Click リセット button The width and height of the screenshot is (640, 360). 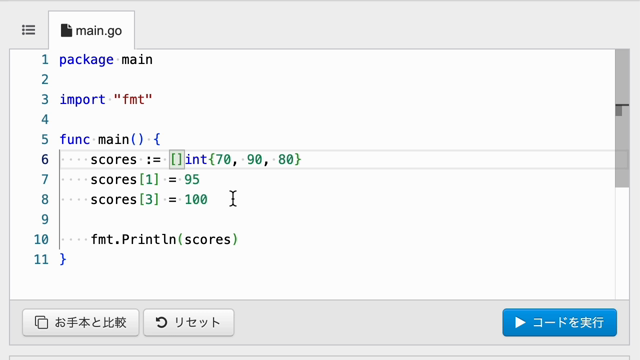pyautogui.click(x=189, y=322)
